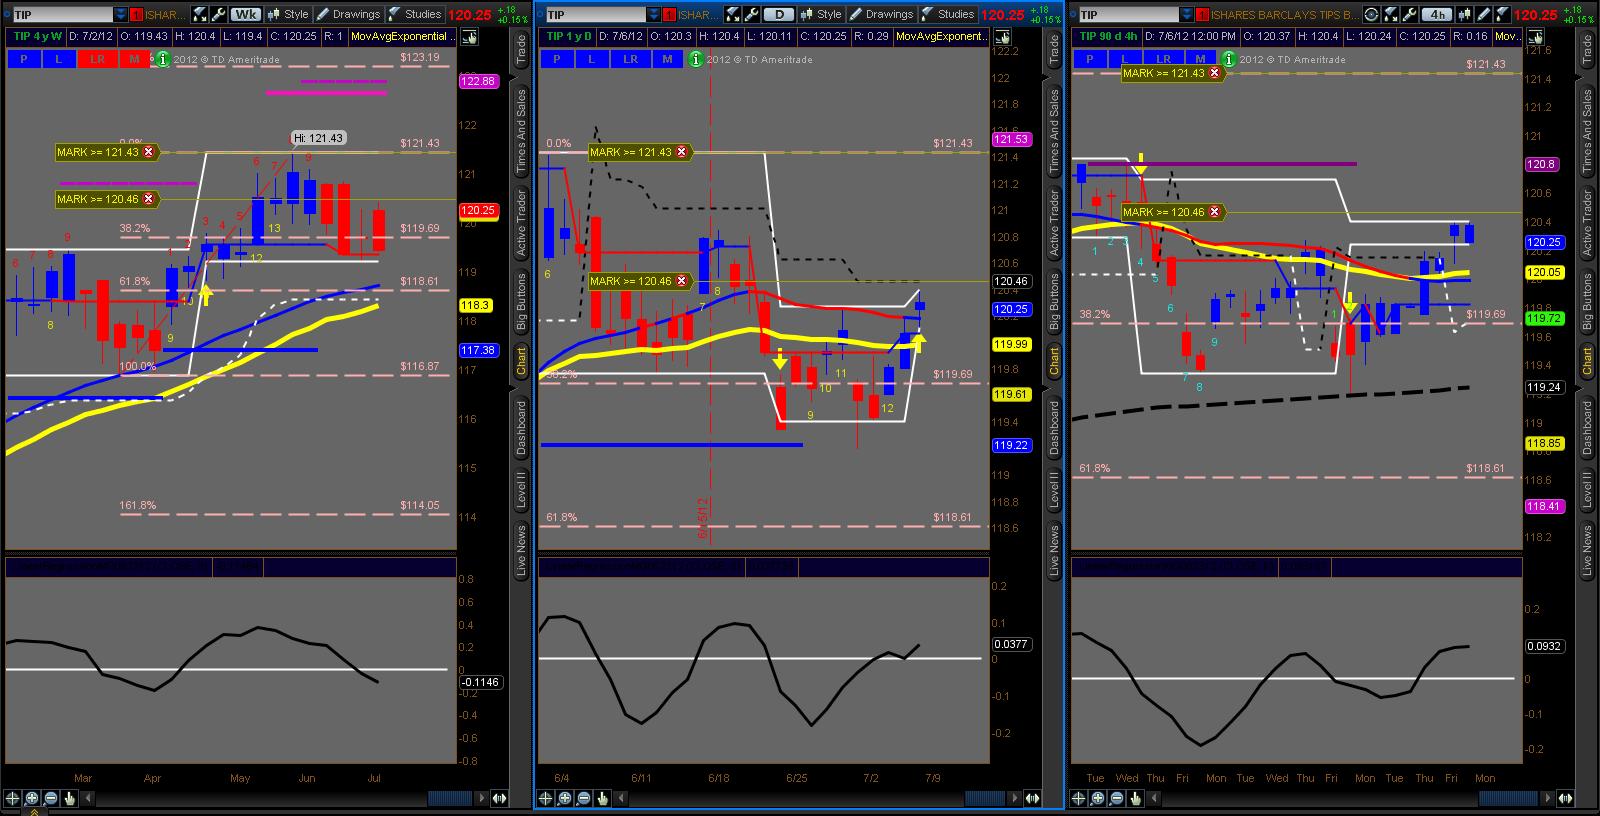
Task: Remove MARK >= 120.46 alert in 4h chart
Action: (x=1215, y=212)
